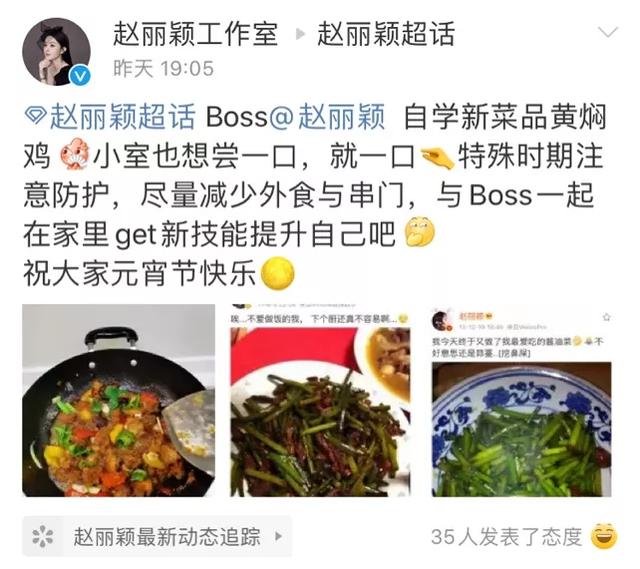Expand the arrow beside 赵丽颖最新动态追踪
This screenshot has height=569, width=640.
point(279,536)
